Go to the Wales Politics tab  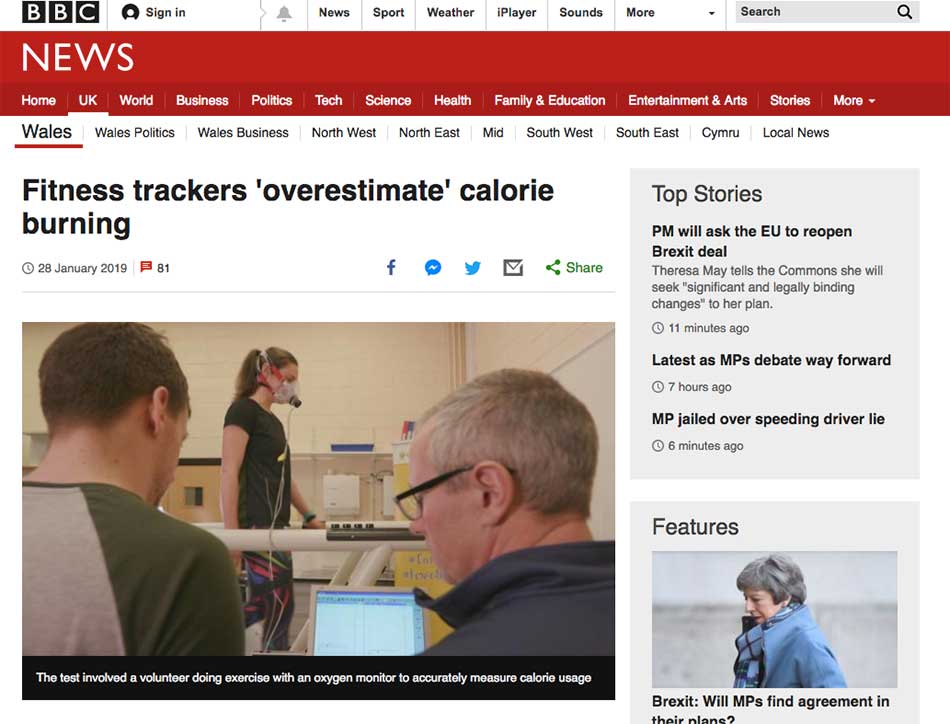(135, 133)
